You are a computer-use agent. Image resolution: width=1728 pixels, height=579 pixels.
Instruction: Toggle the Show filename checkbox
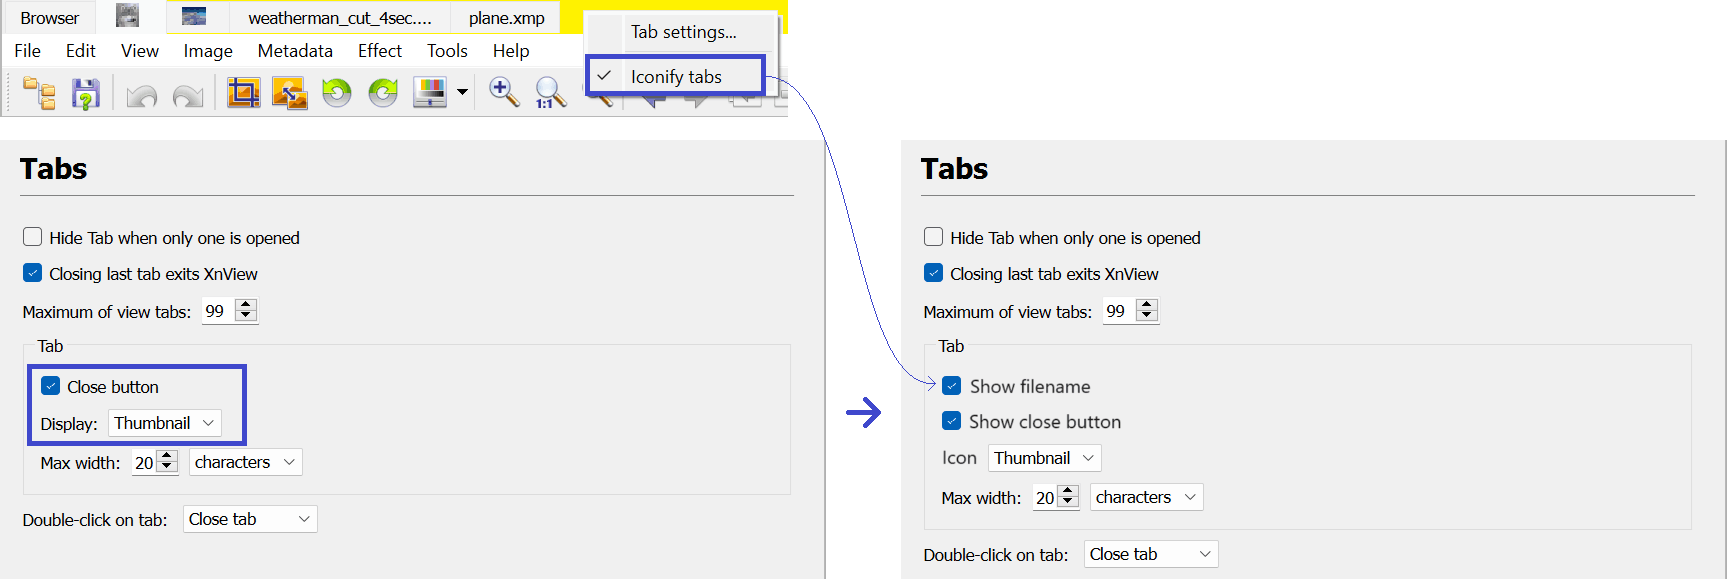point(952,386)
